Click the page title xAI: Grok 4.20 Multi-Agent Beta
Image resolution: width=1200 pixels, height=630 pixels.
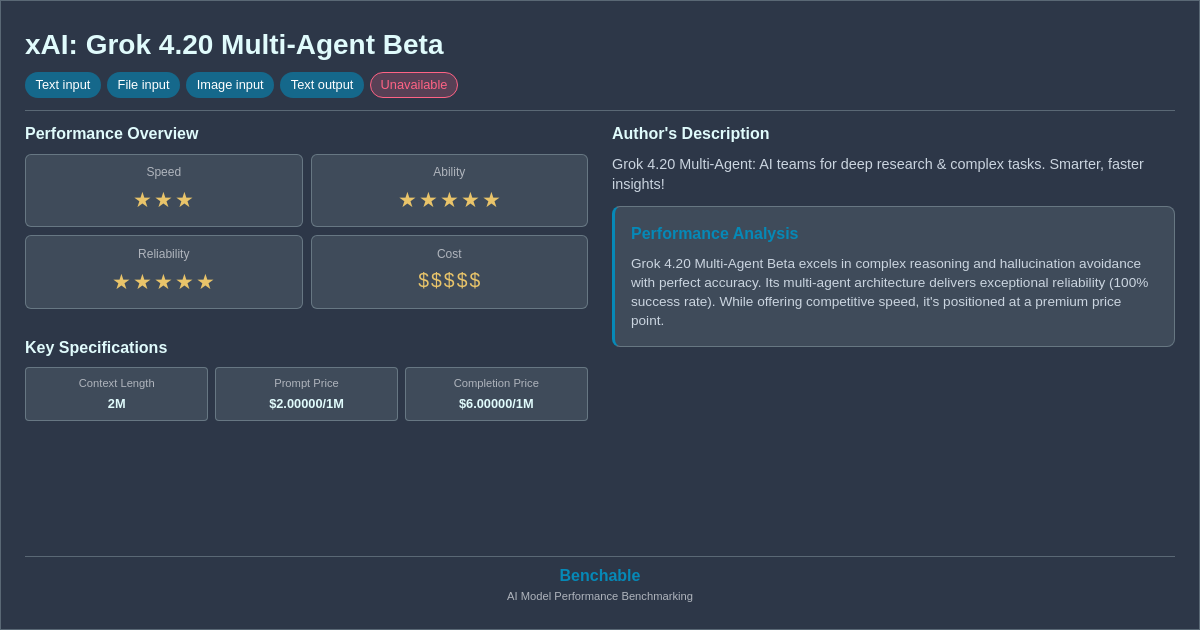234,45
